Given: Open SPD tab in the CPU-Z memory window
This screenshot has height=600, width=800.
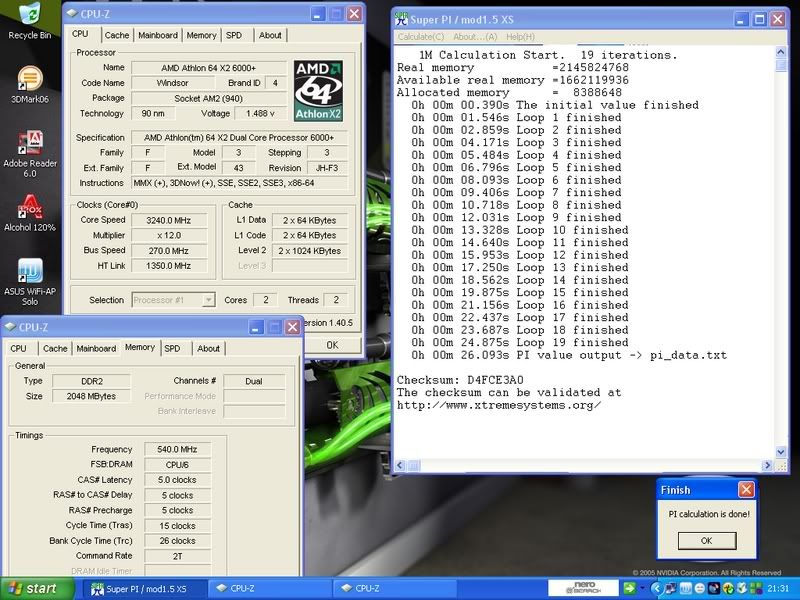Looking at the screenshot, I should click(x=172, y=348).
